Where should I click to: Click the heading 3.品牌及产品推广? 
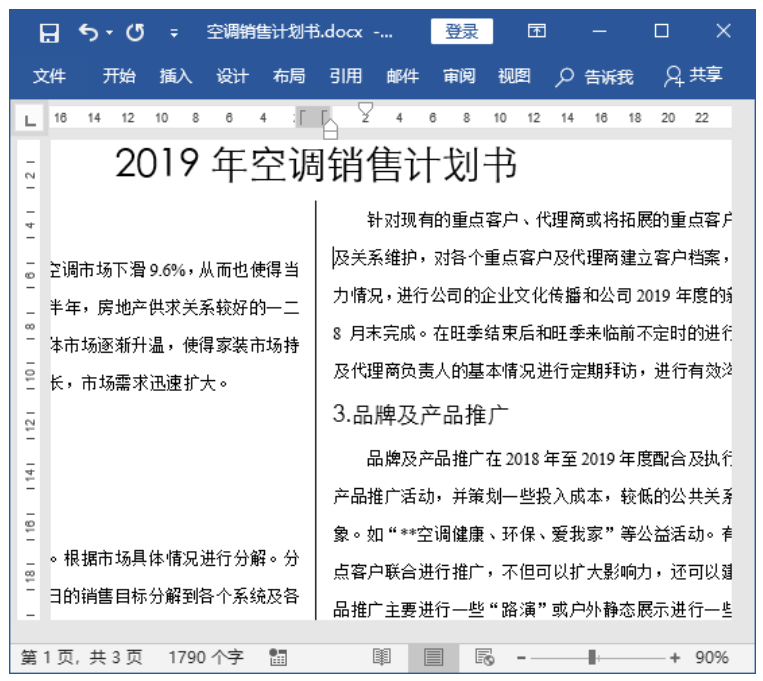pyautogui.click(x=420, y=415)
